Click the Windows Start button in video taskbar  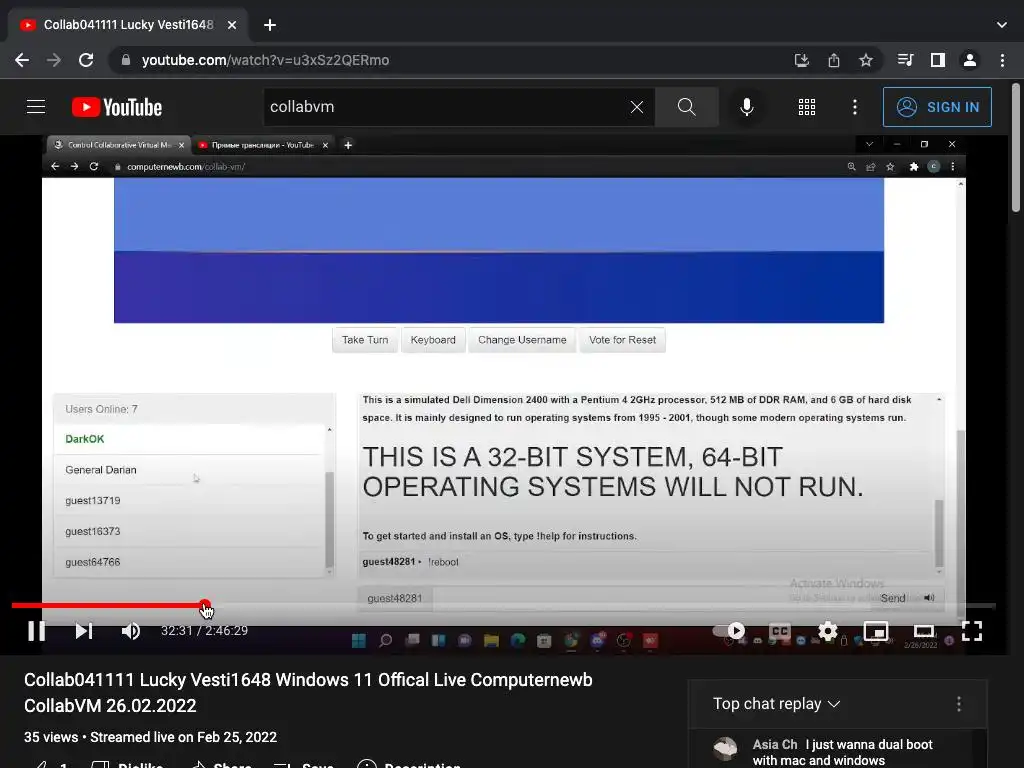(x=359, y=641)
